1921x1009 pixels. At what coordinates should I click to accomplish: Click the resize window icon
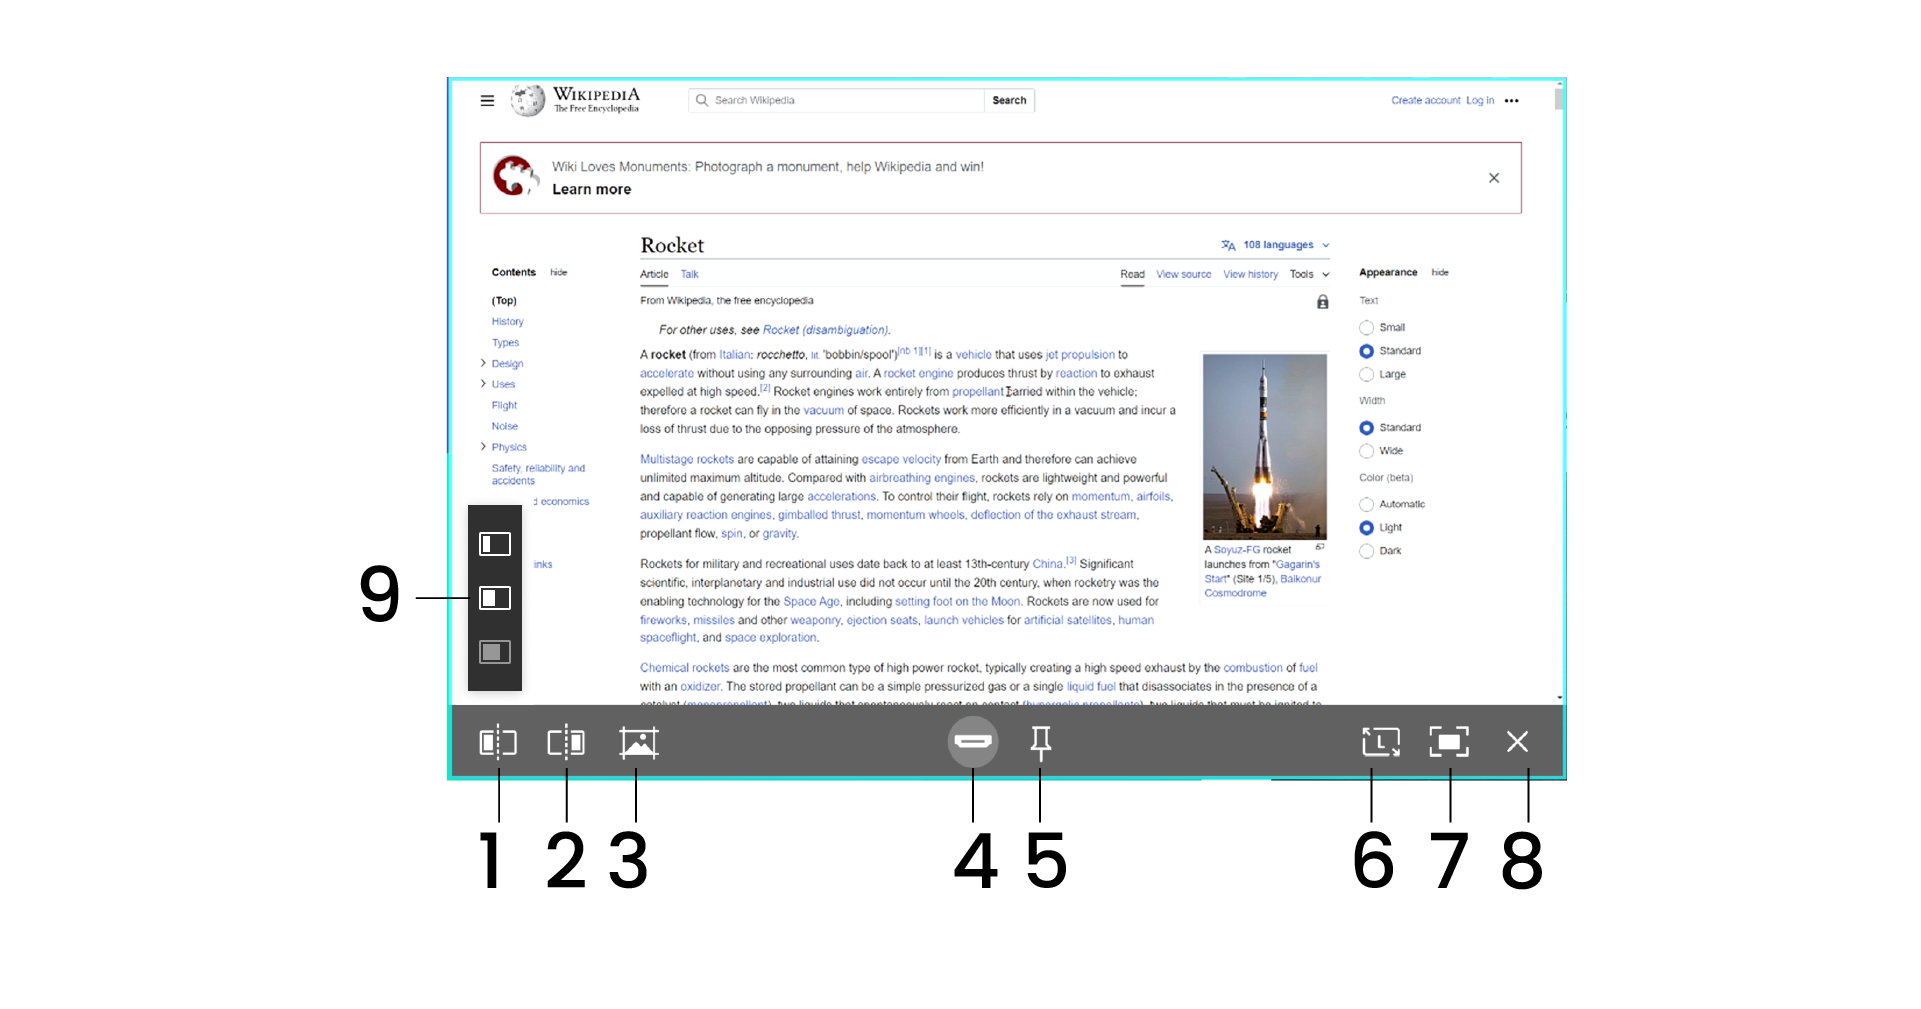[x=1380, y=741]
